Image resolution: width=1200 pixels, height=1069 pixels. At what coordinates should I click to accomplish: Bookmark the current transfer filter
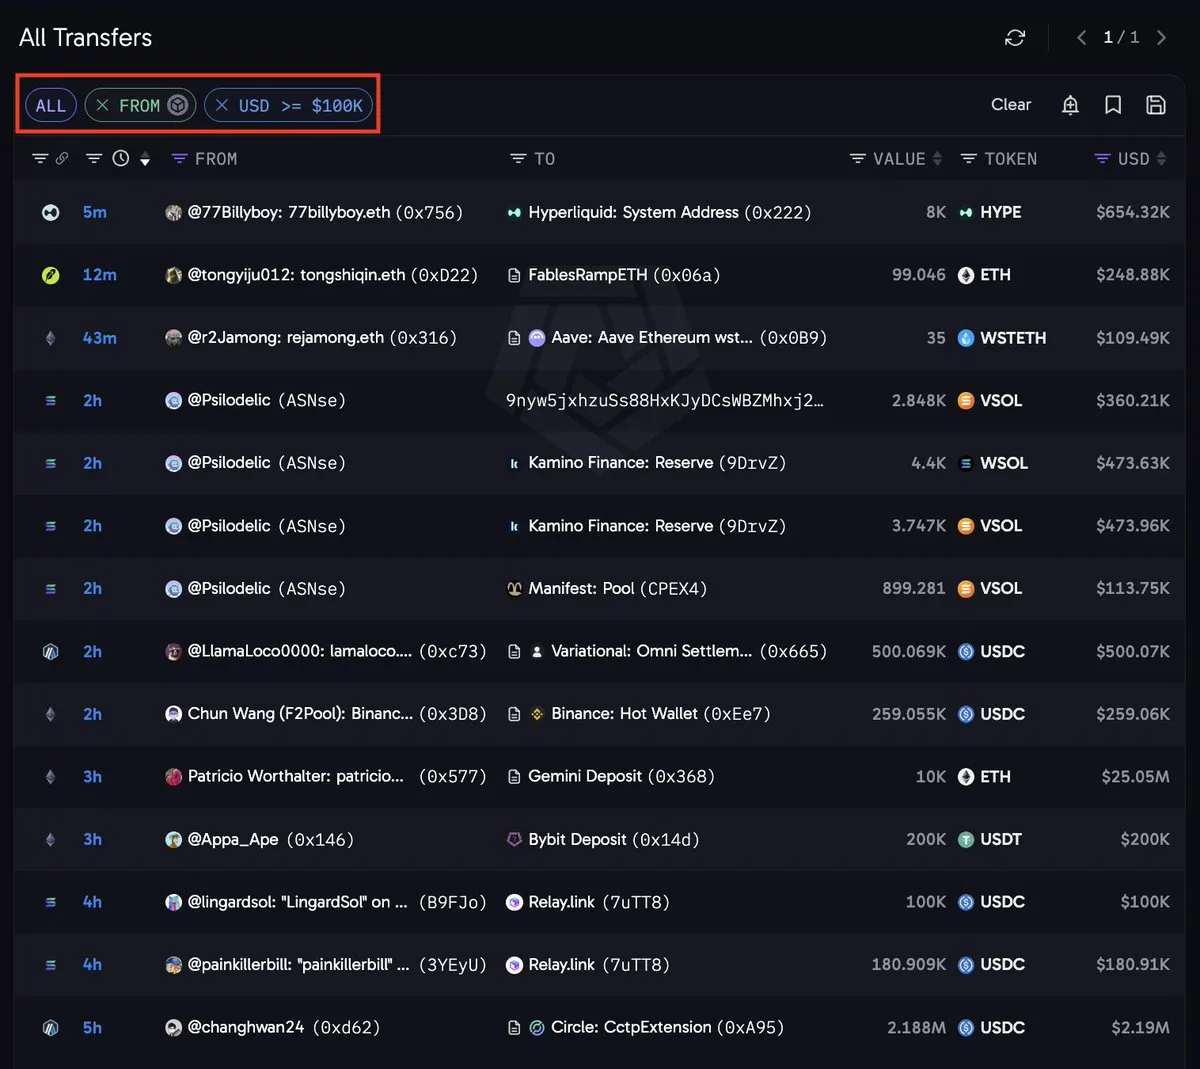click(x=1113, y=105)
